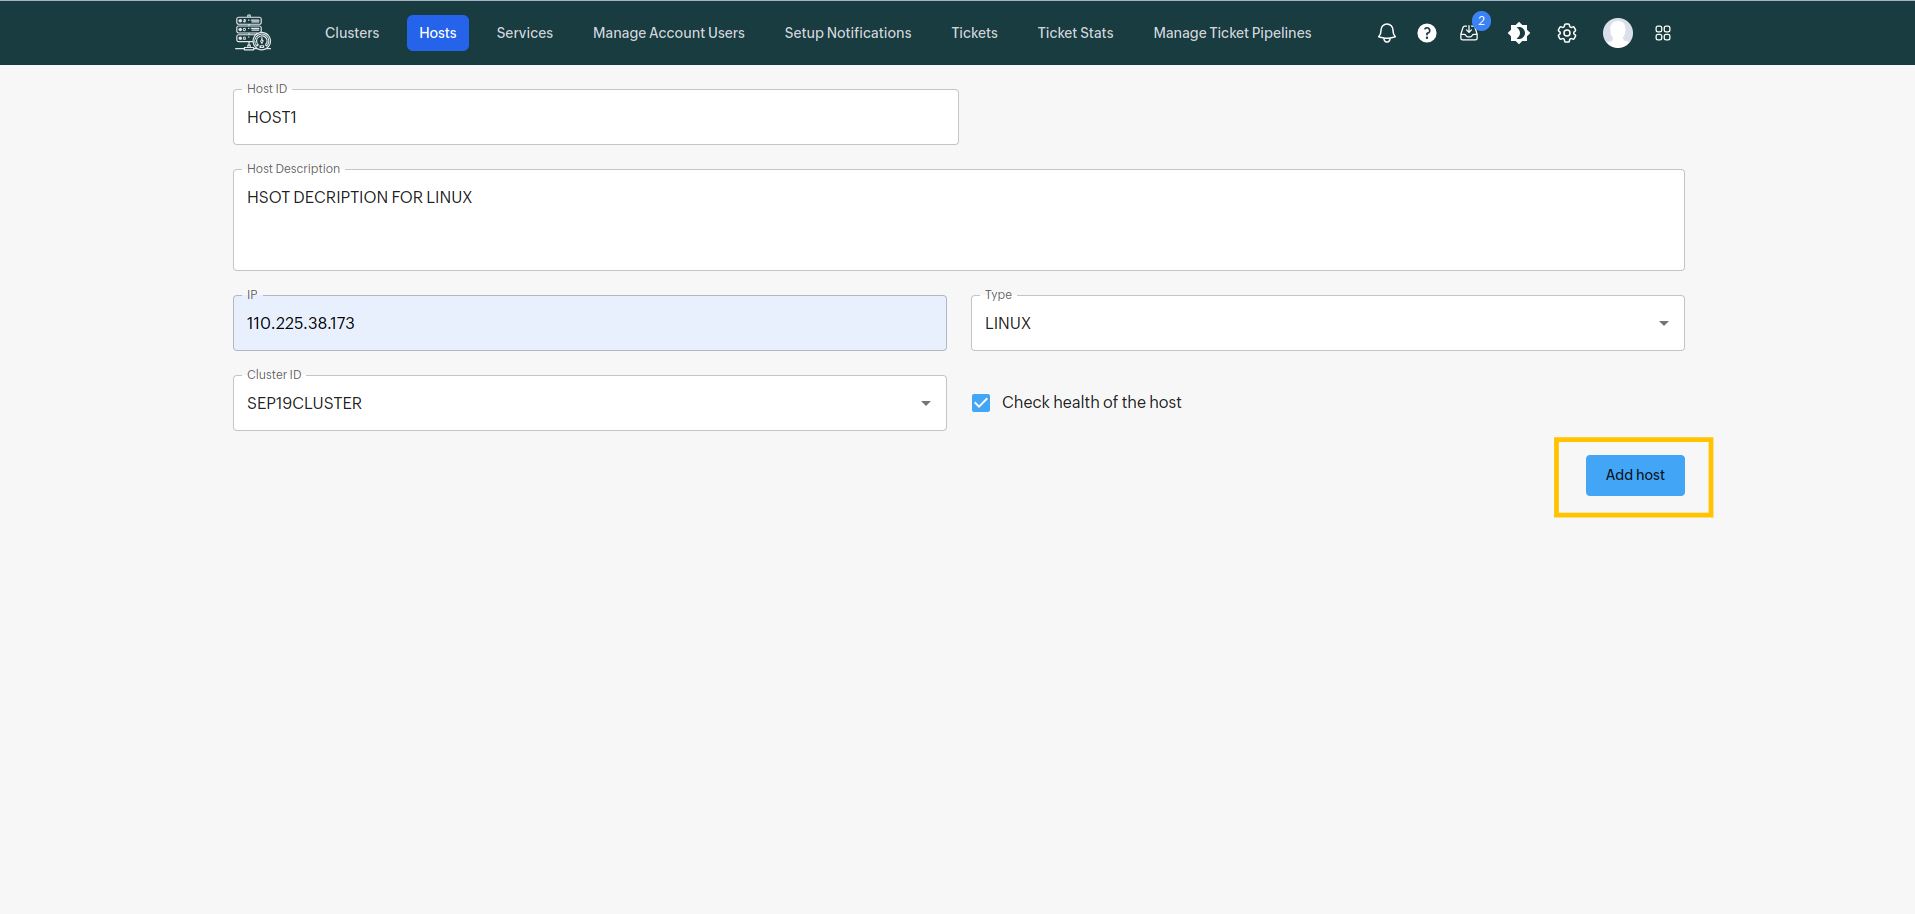Screen dimensions: 1915x914
Task: Uncheck Check health of the host
Action: (x=981, y=403)
